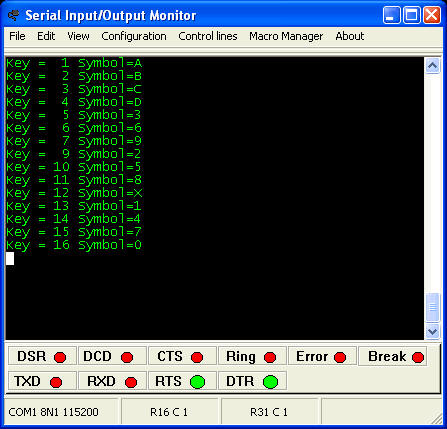Click the Error status indicator
Viewport: 447px width, 429px height.
[x=322, y=356]
